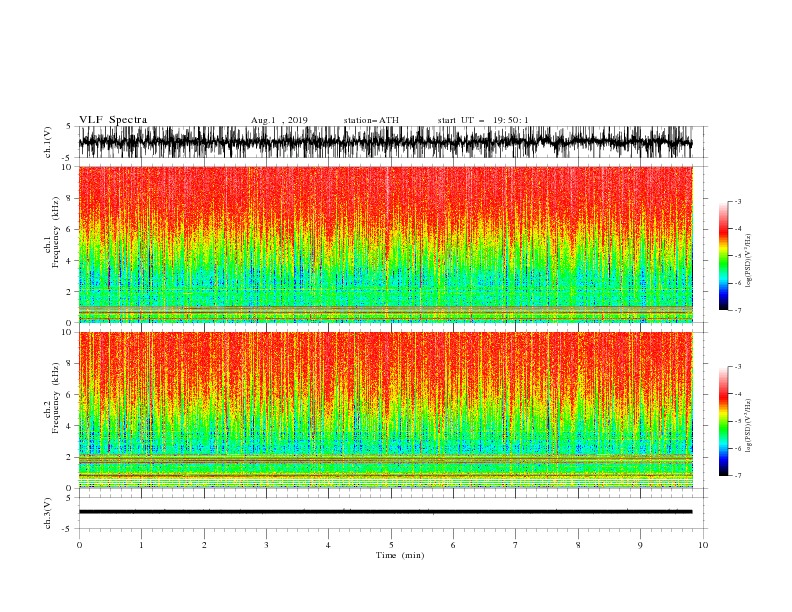Click time axis tick label "3"
792x612 pixels.
pyautogui.click(x=266, y=545)
